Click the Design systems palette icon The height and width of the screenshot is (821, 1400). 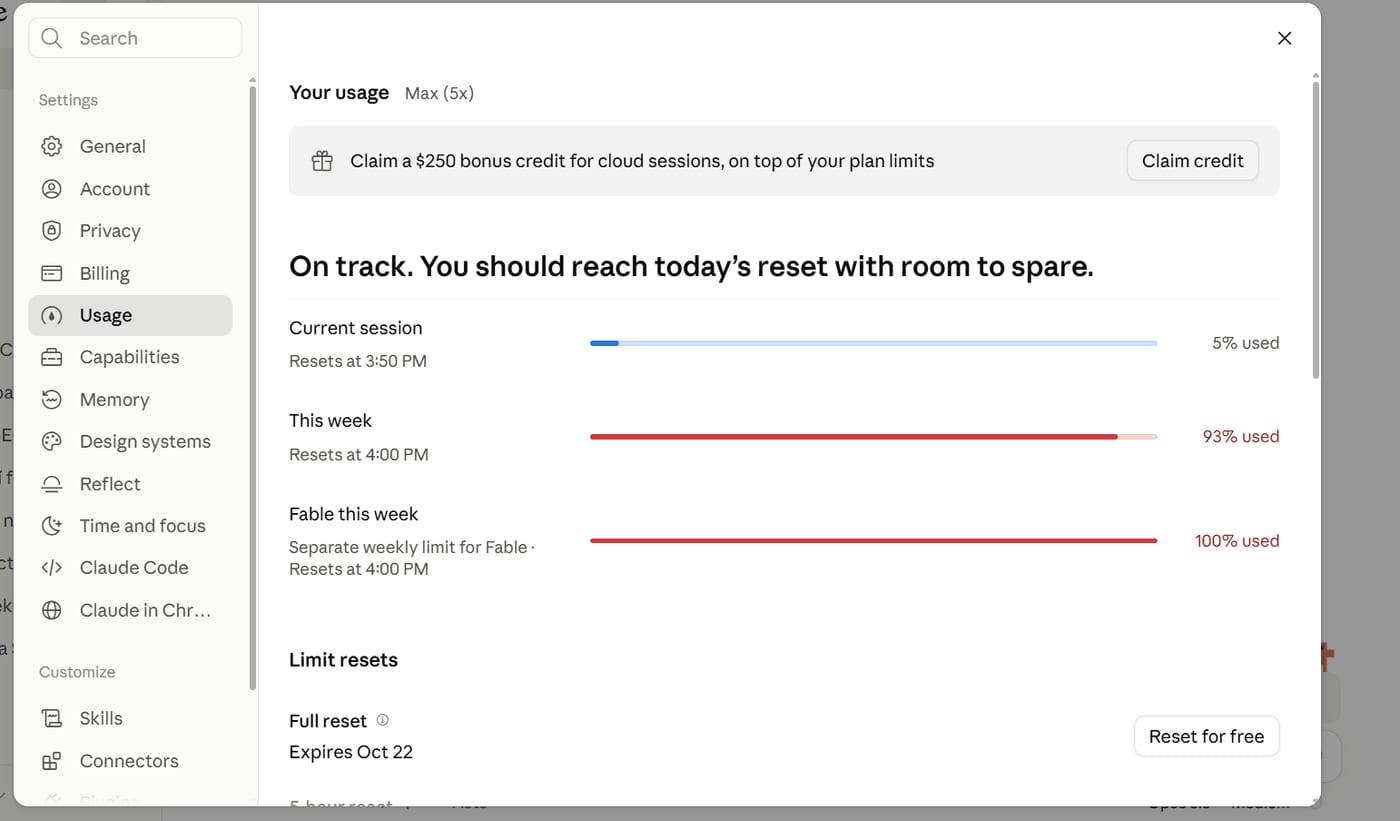51,442
